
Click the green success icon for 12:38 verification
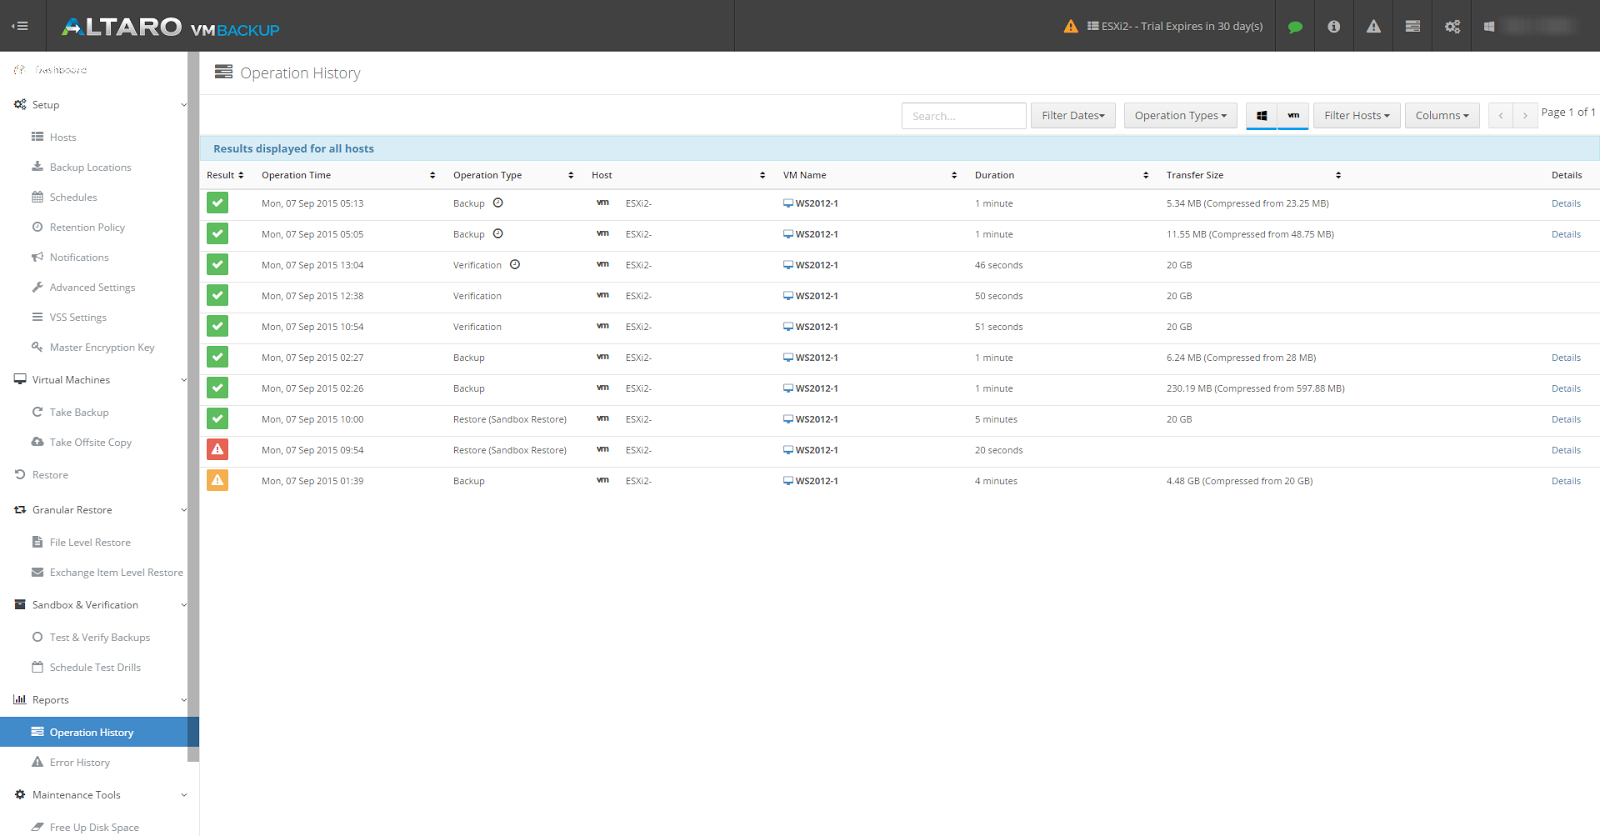[217, 296]
